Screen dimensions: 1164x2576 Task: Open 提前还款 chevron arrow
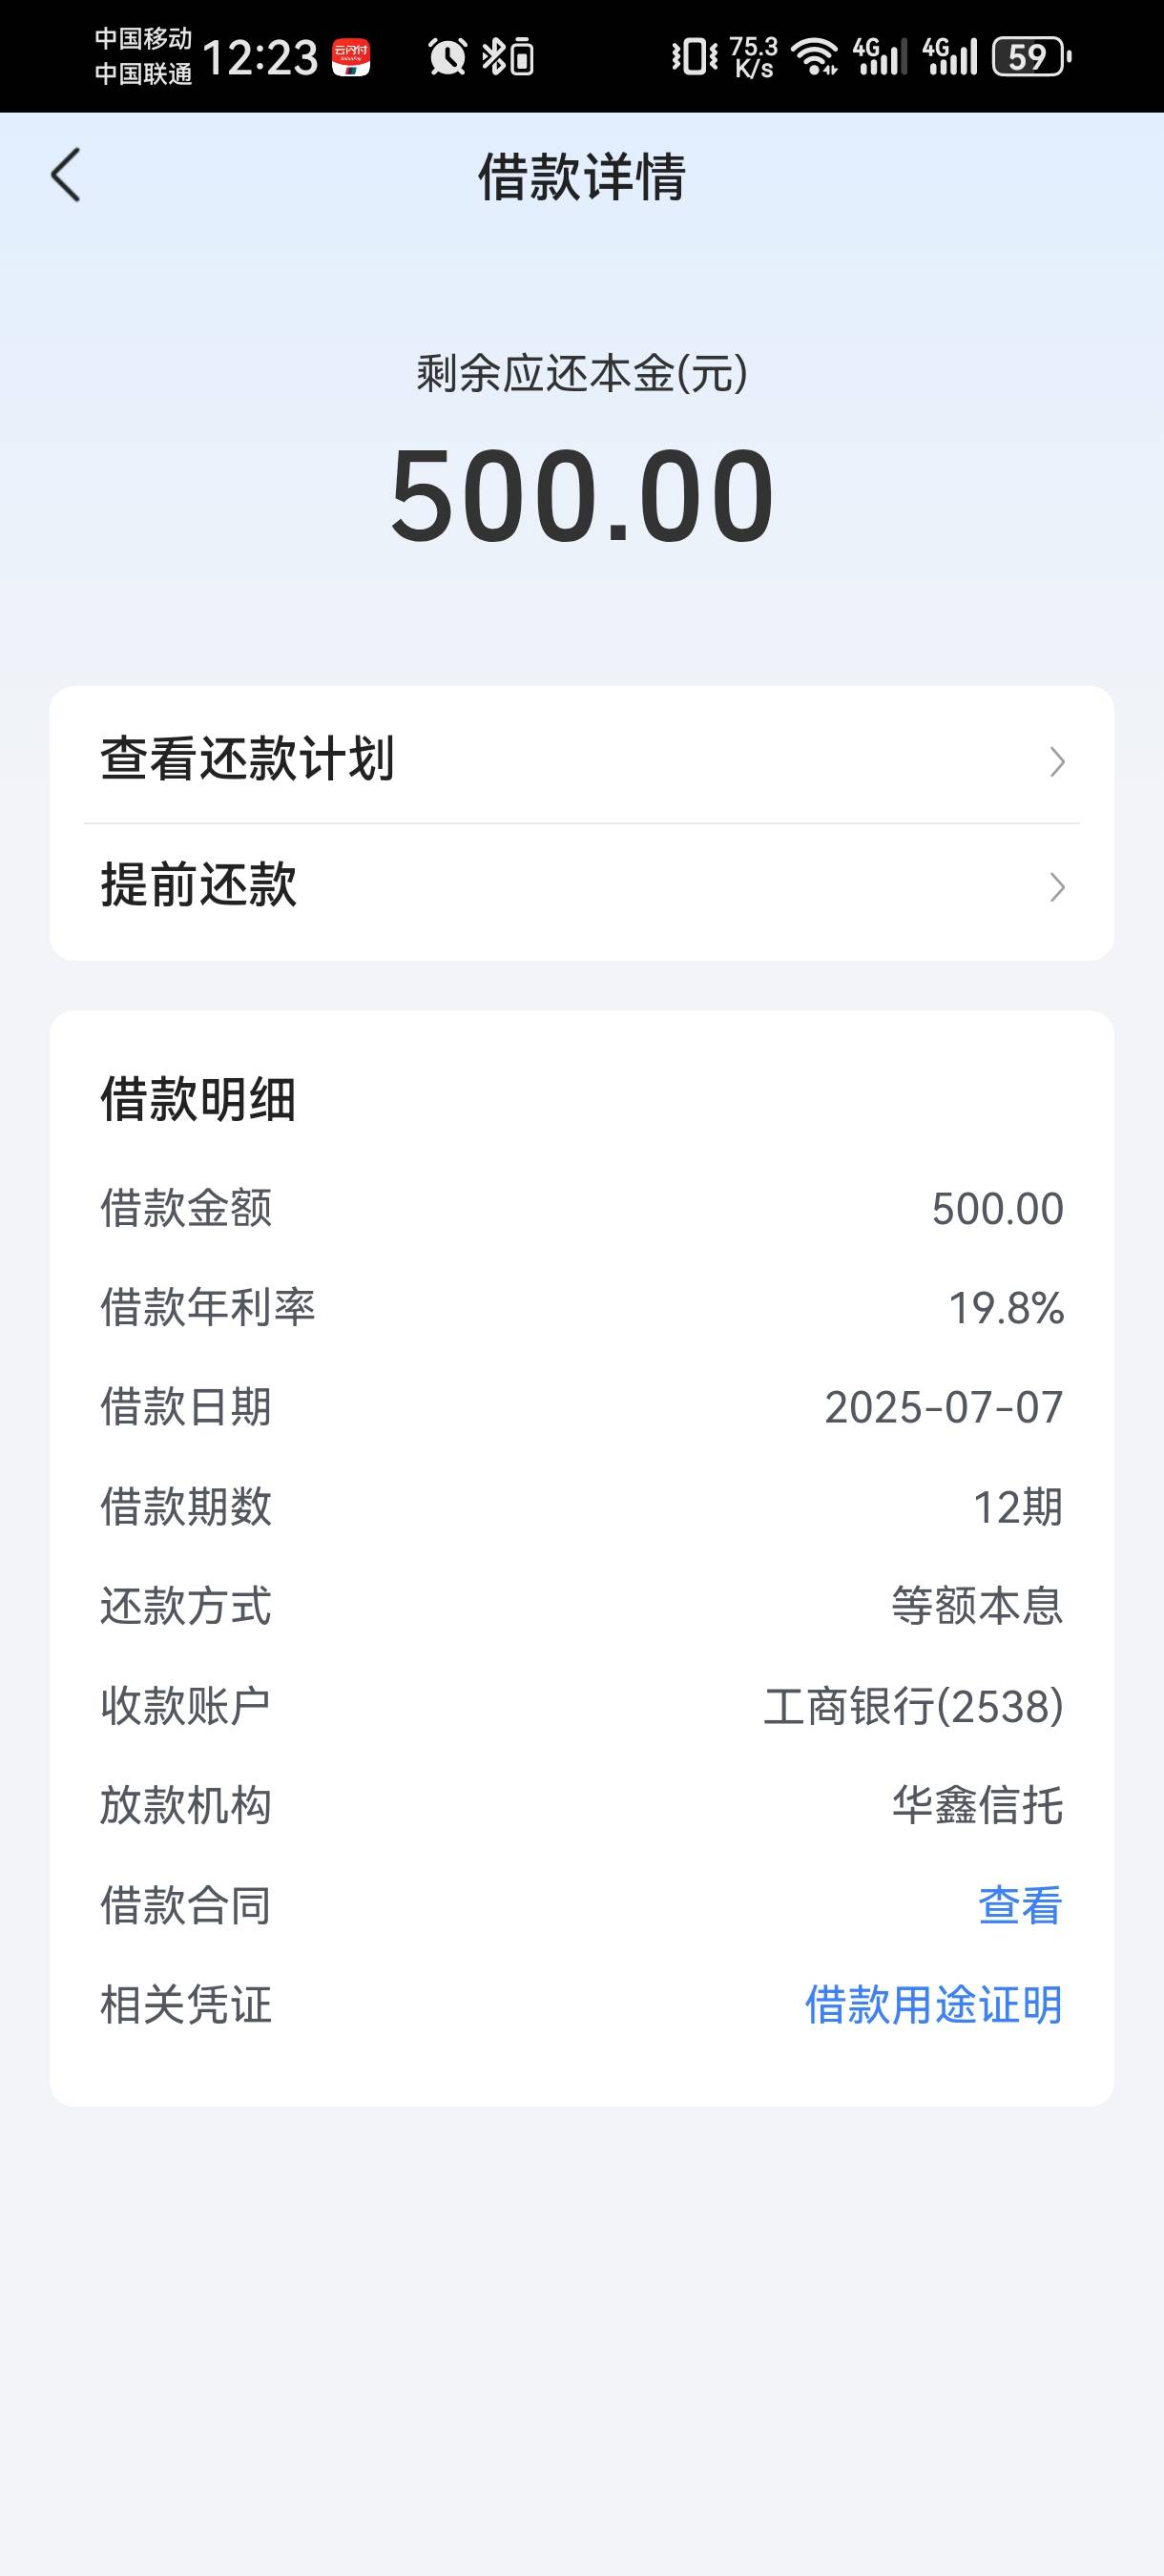(1057, 887)
